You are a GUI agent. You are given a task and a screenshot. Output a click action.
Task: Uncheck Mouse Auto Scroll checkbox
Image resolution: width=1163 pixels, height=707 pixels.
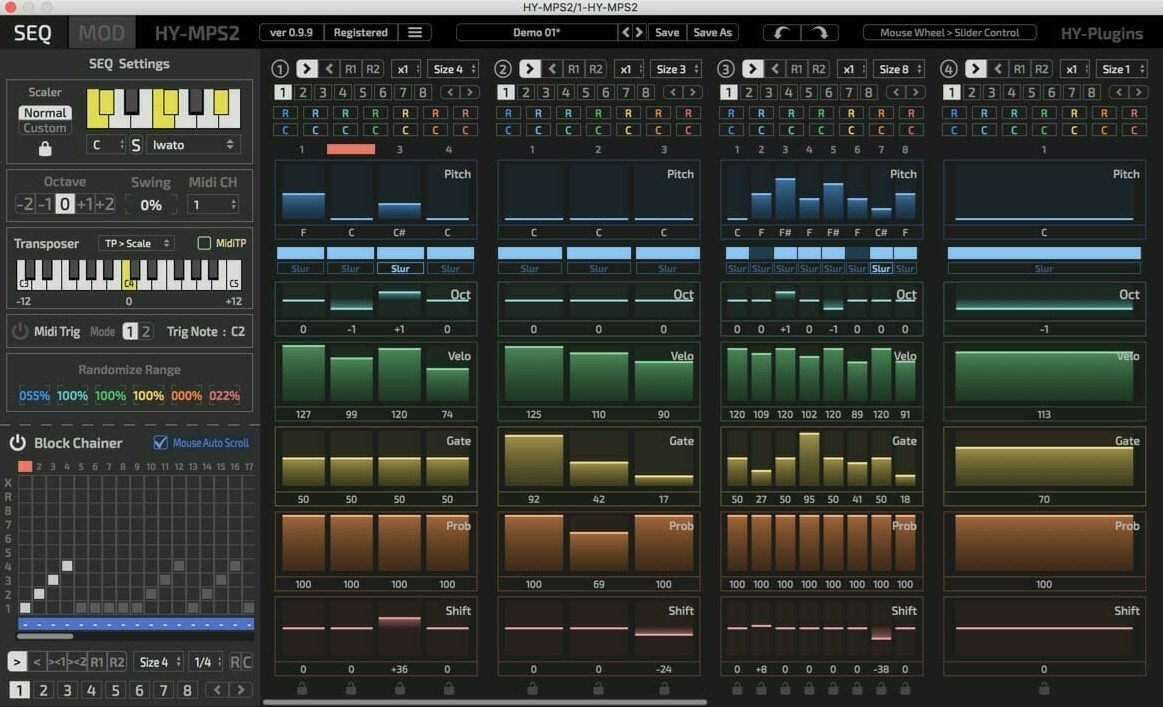160,442
